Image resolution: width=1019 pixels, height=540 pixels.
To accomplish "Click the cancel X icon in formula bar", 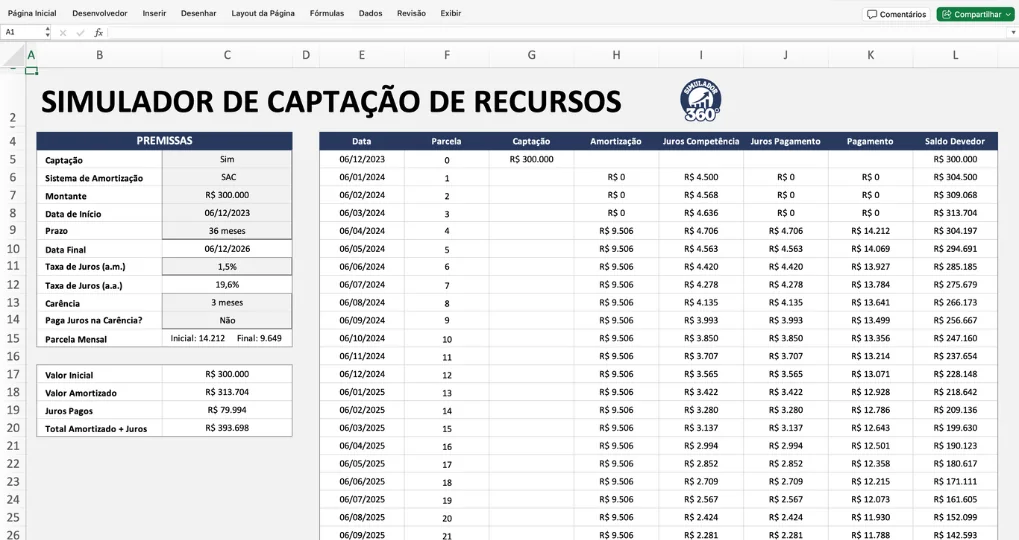I will click(x=63, y=32).
